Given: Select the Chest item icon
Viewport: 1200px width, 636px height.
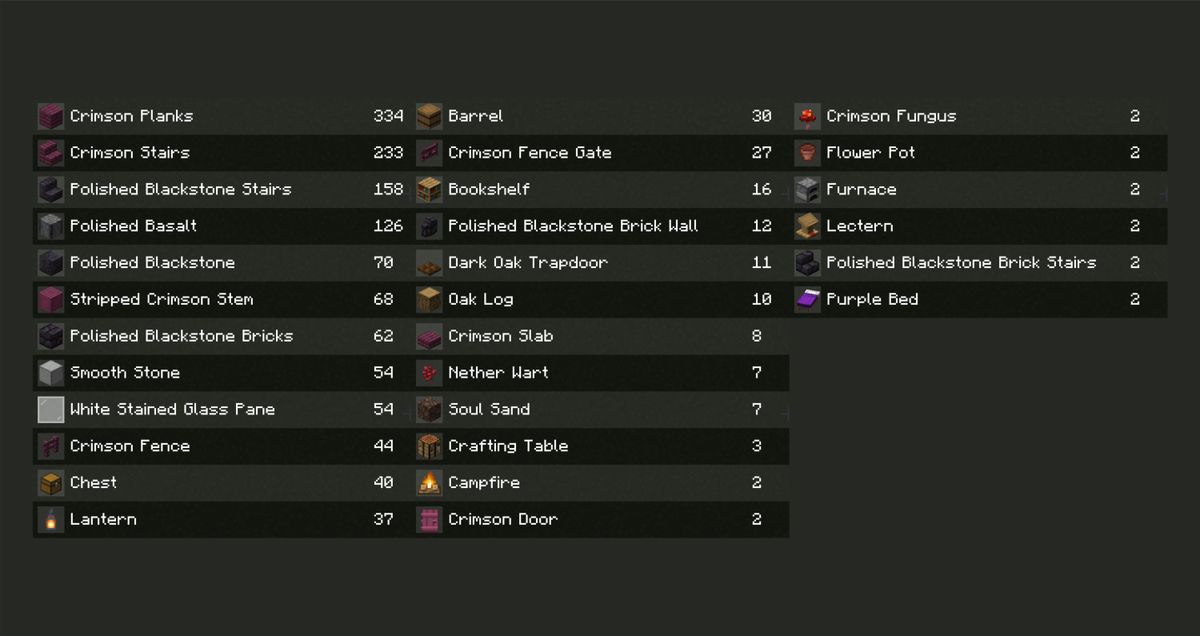Looking at the screenshot, I should coord(51,483).
